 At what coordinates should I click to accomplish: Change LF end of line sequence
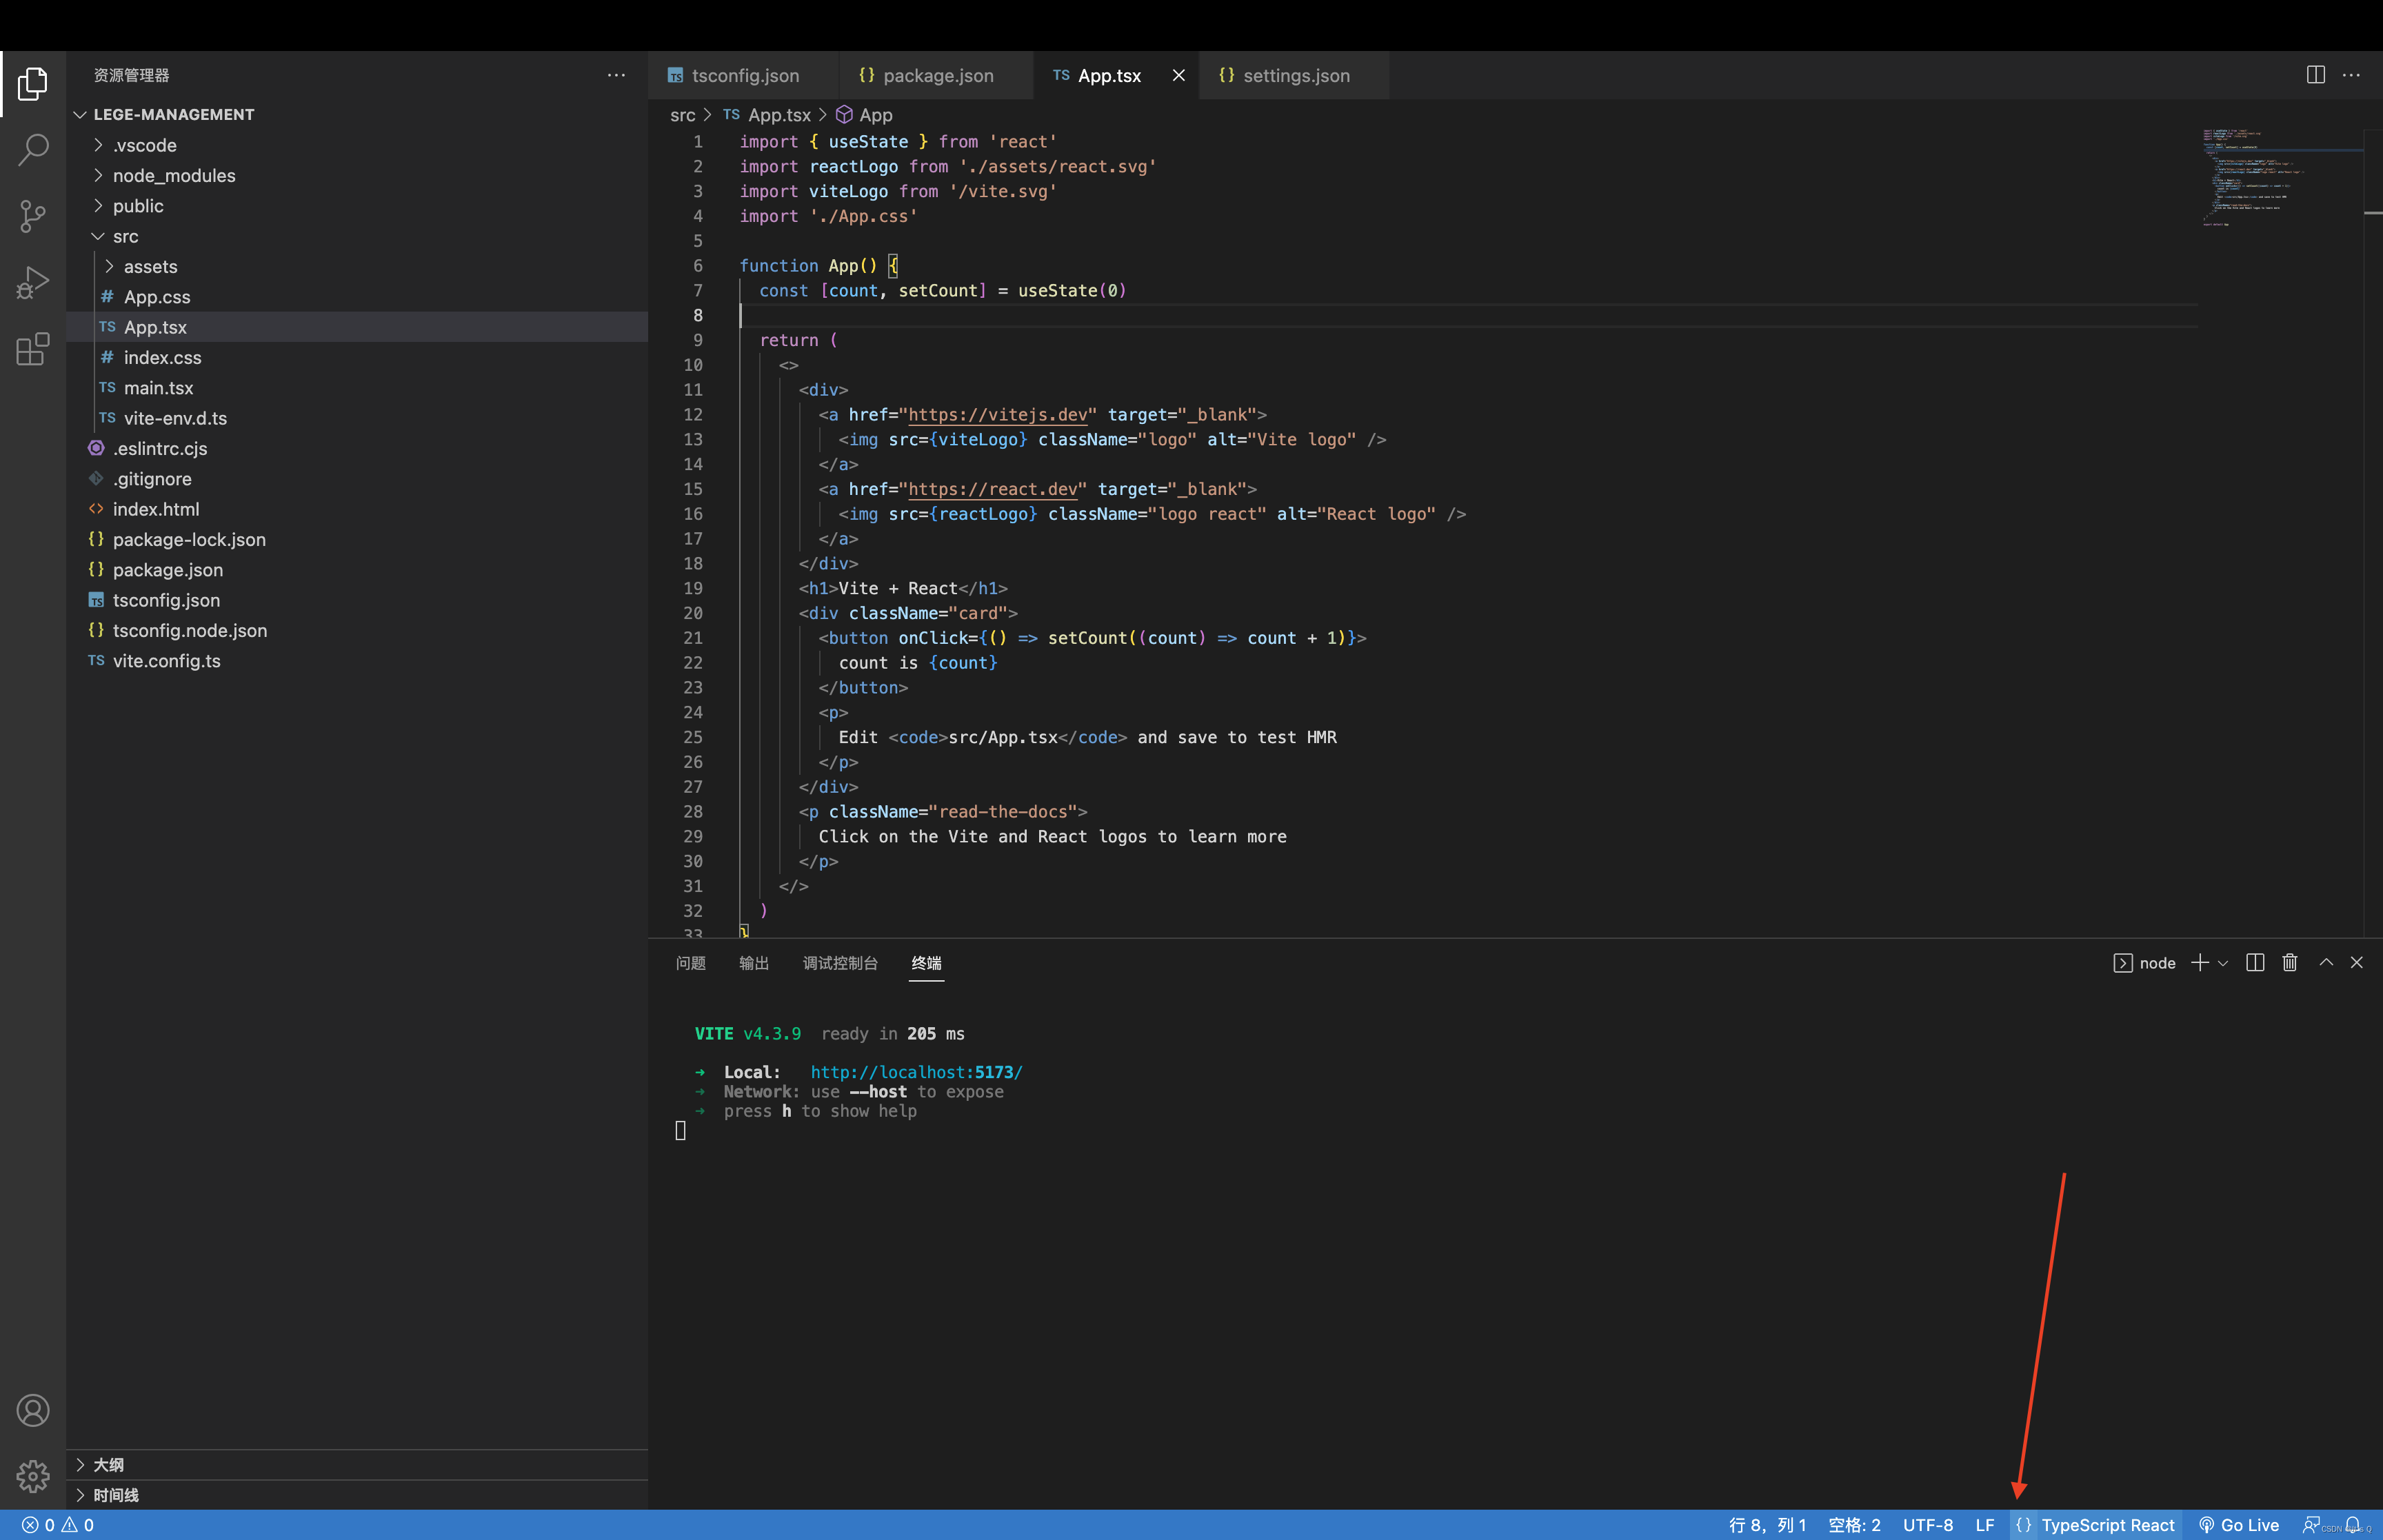[1985, 1525]
